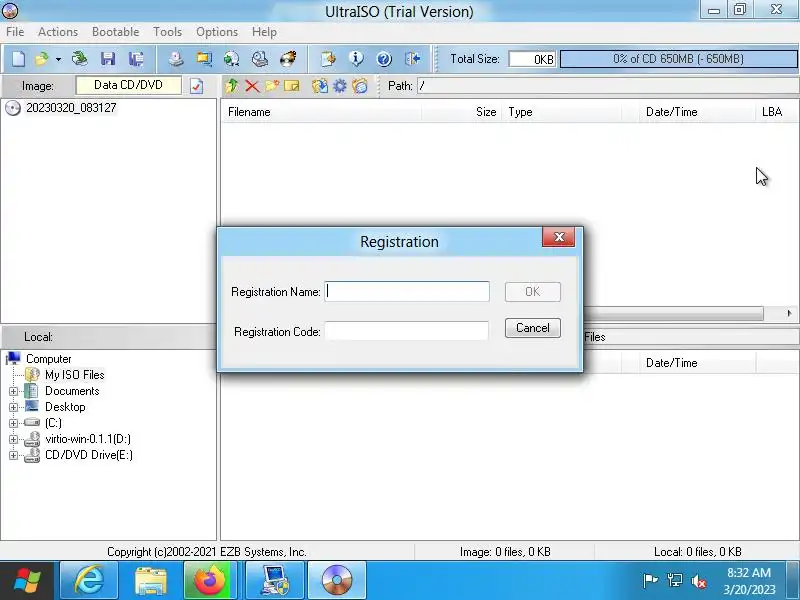Expand the CD/DVD Drive(E:) node

point(13,455)
